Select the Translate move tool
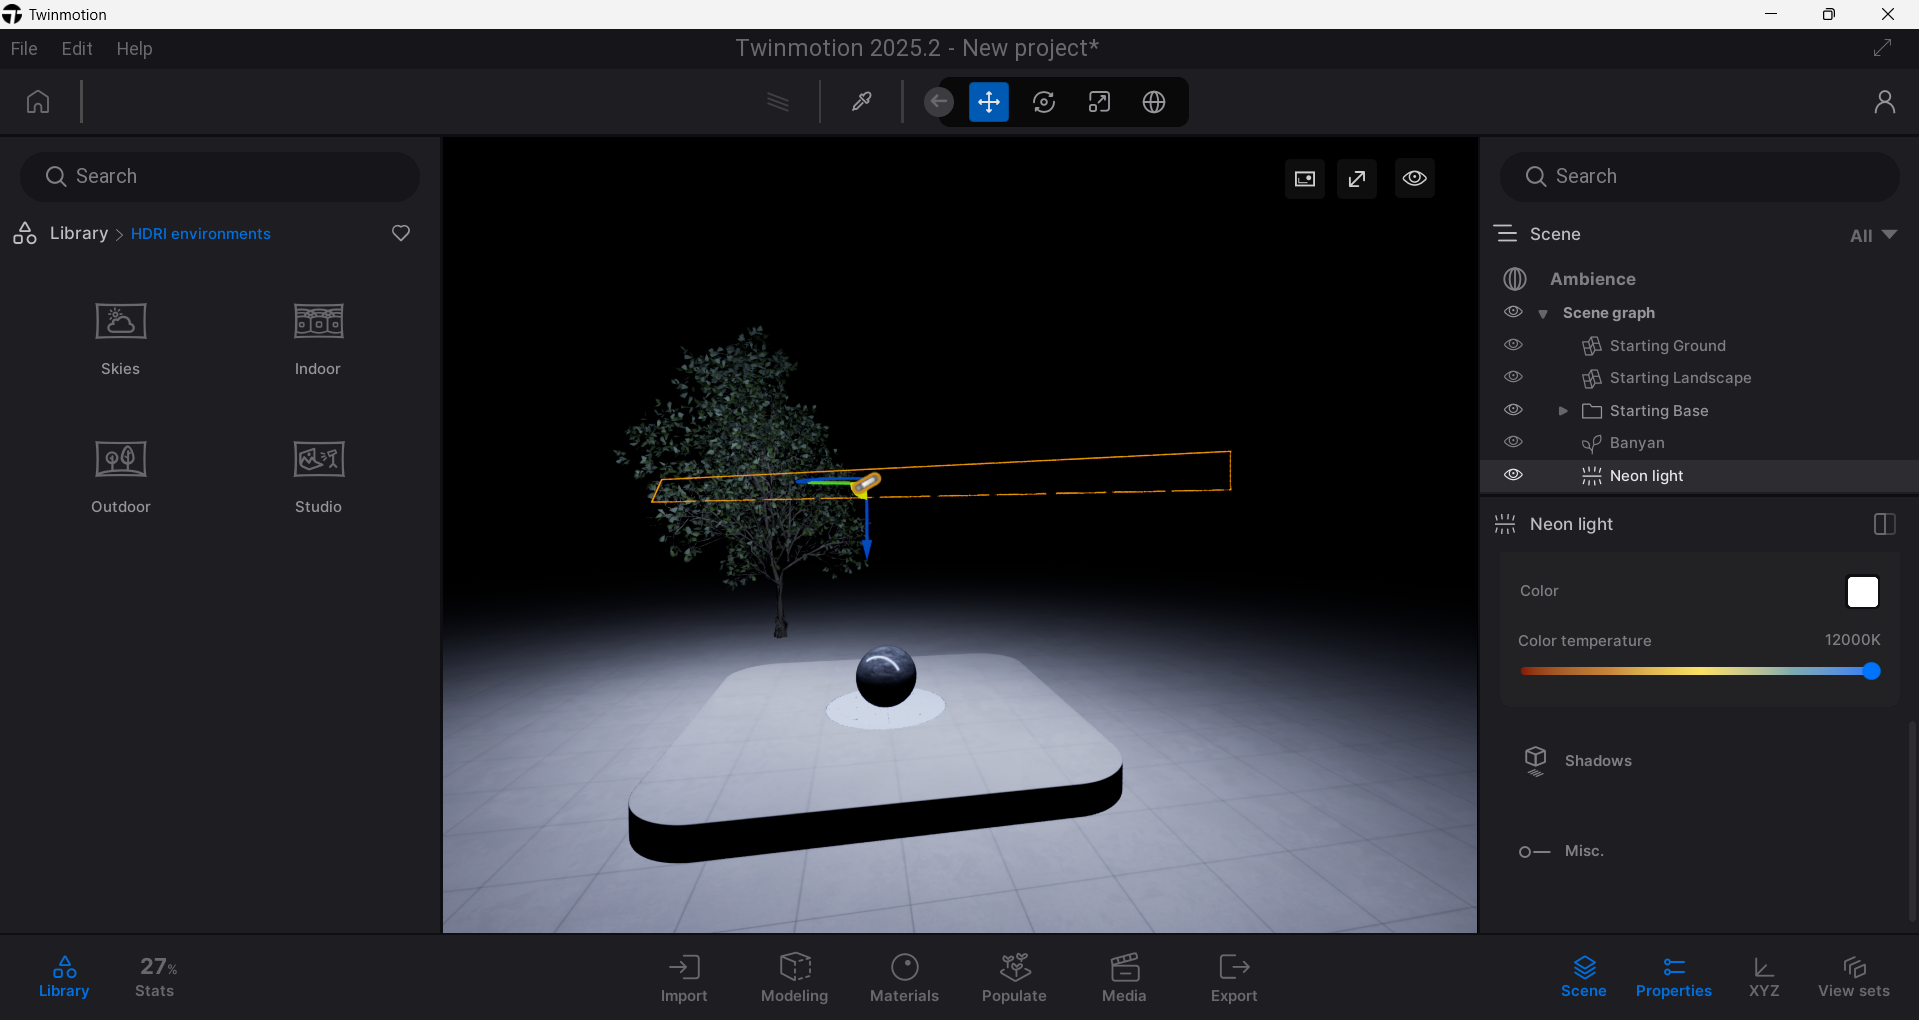The image size is (1919, 1020). [x=988, y=102]
